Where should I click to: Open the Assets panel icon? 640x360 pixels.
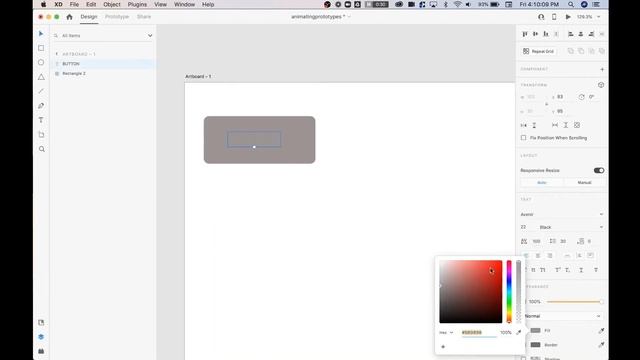41,322
